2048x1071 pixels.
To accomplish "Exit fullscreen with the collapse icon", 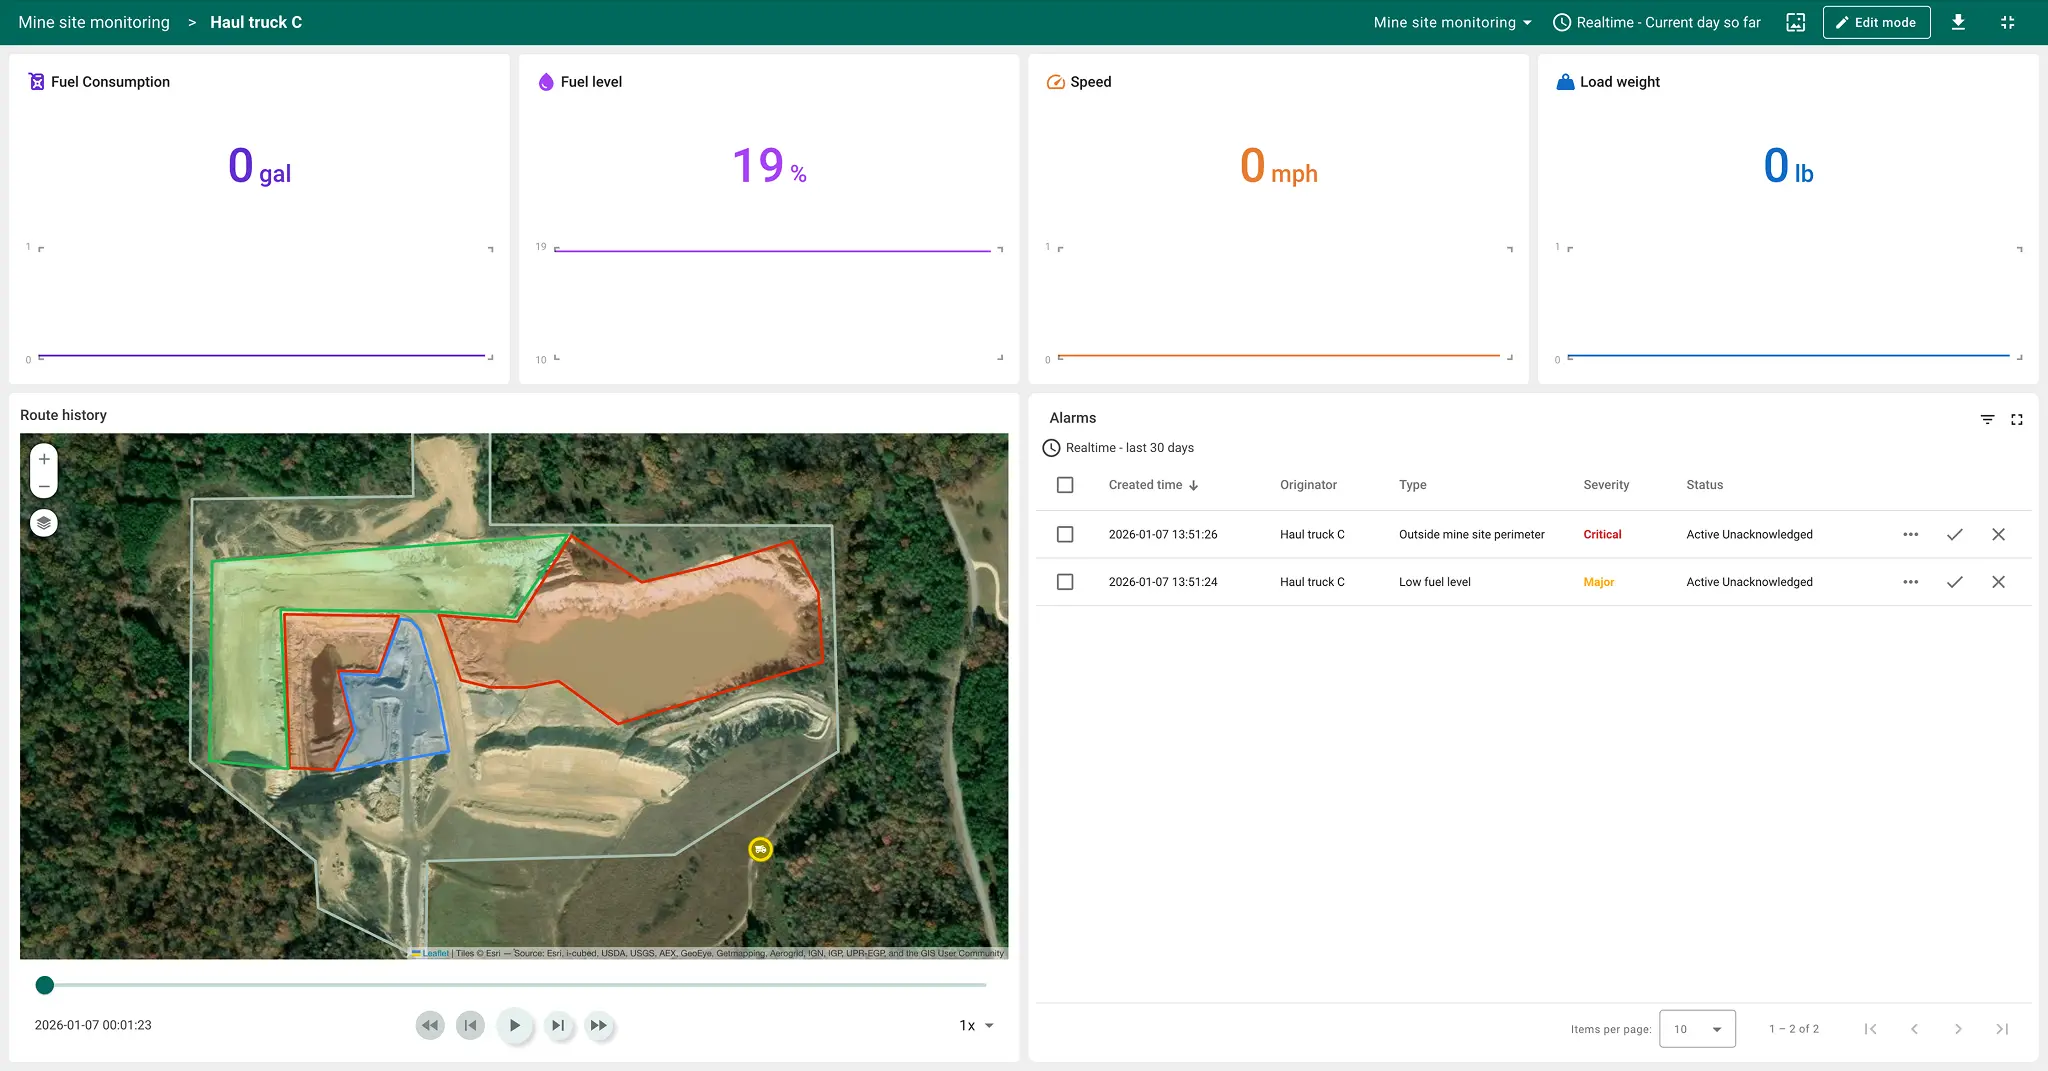I will tap(2007, 22).
